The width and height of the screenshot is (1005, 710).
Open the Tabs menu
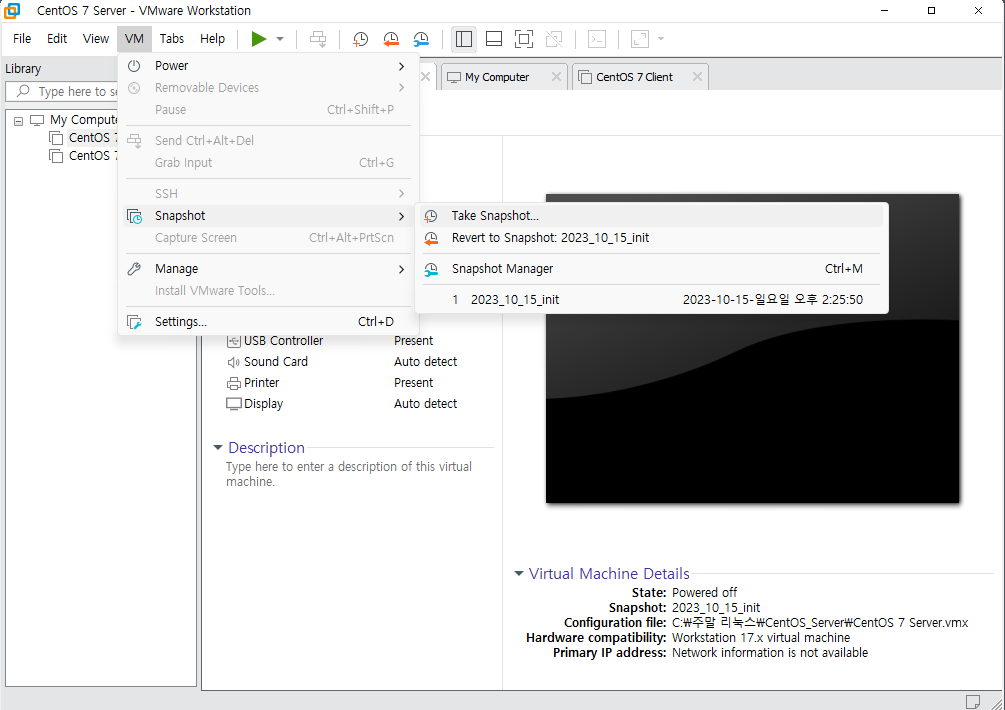(x=172, y=38)
